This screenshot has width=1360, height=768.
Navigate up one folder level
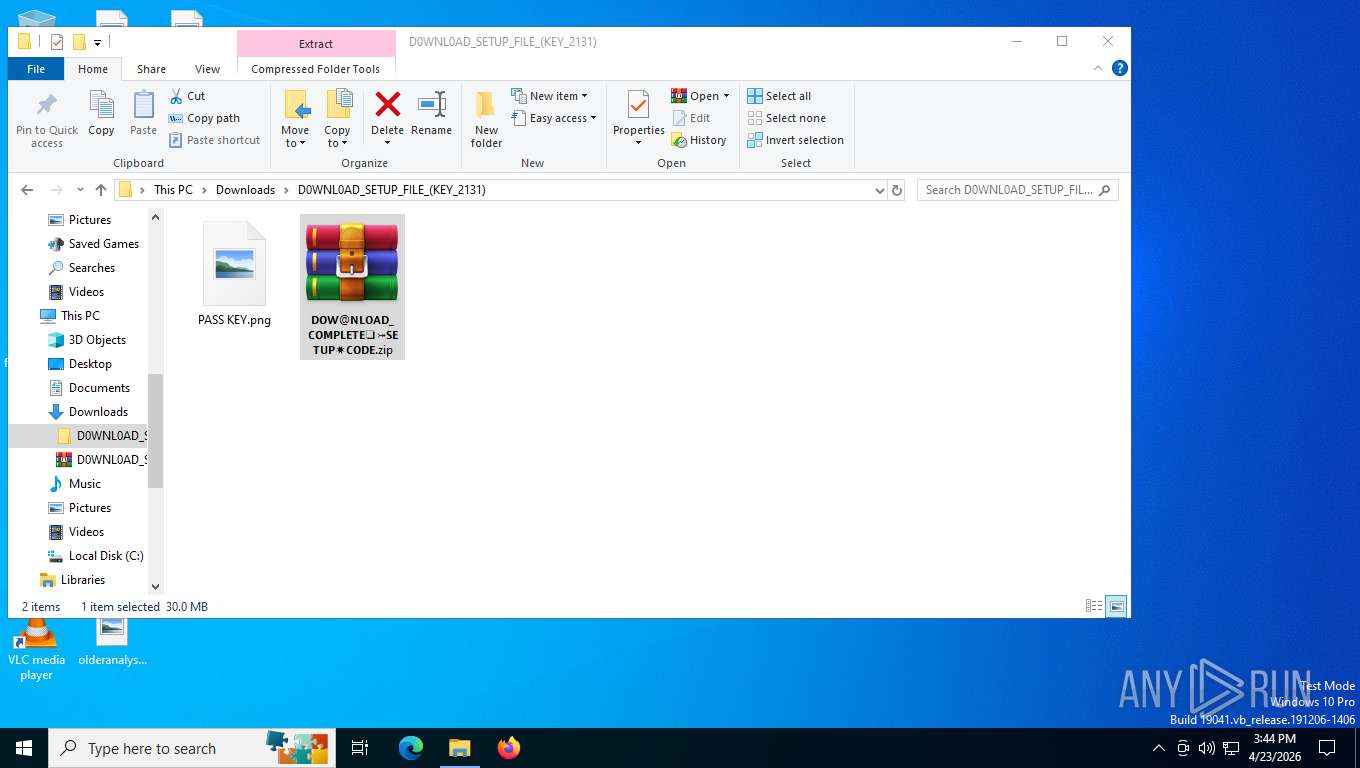point(100,190)
